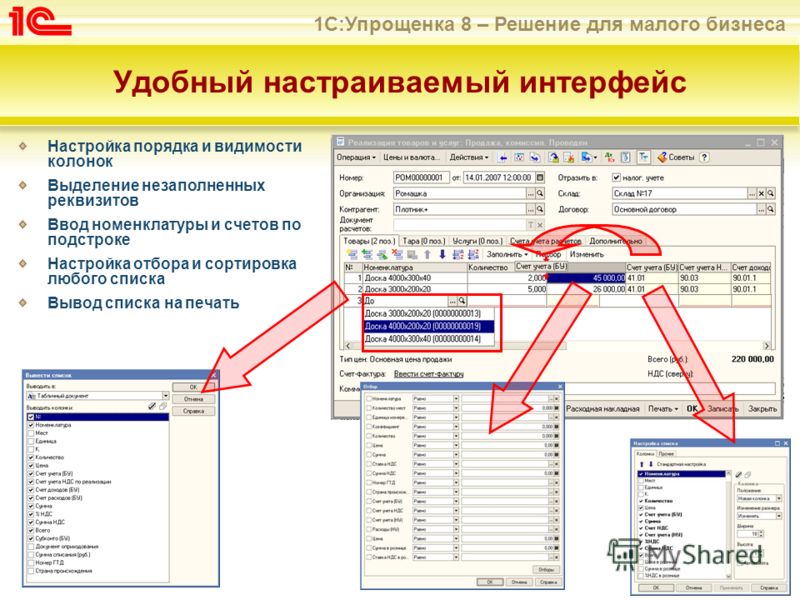The image size is (800, 600).
Task: Open the Операция dropdown menu
Action: 356,157
